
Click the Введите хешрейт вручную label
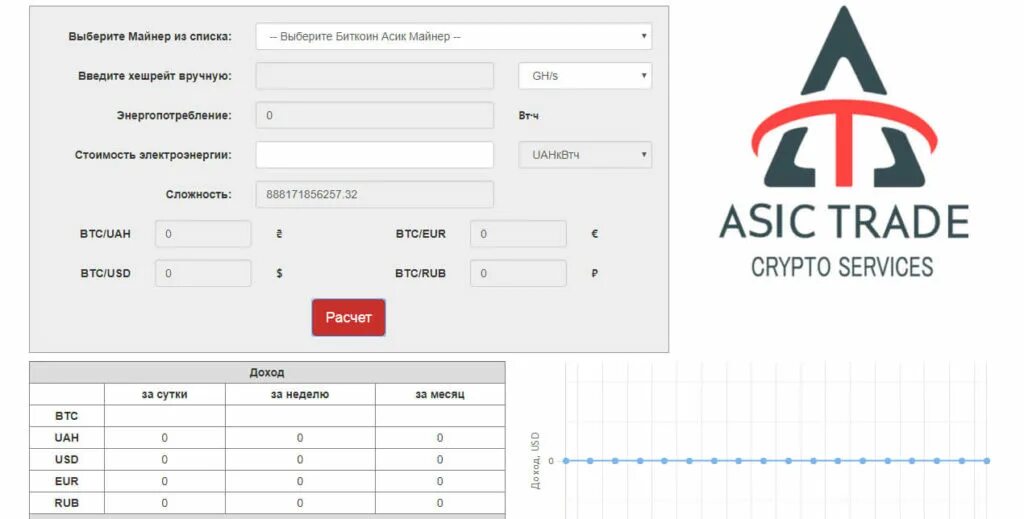pyautogui.click(x=155, y=76)
